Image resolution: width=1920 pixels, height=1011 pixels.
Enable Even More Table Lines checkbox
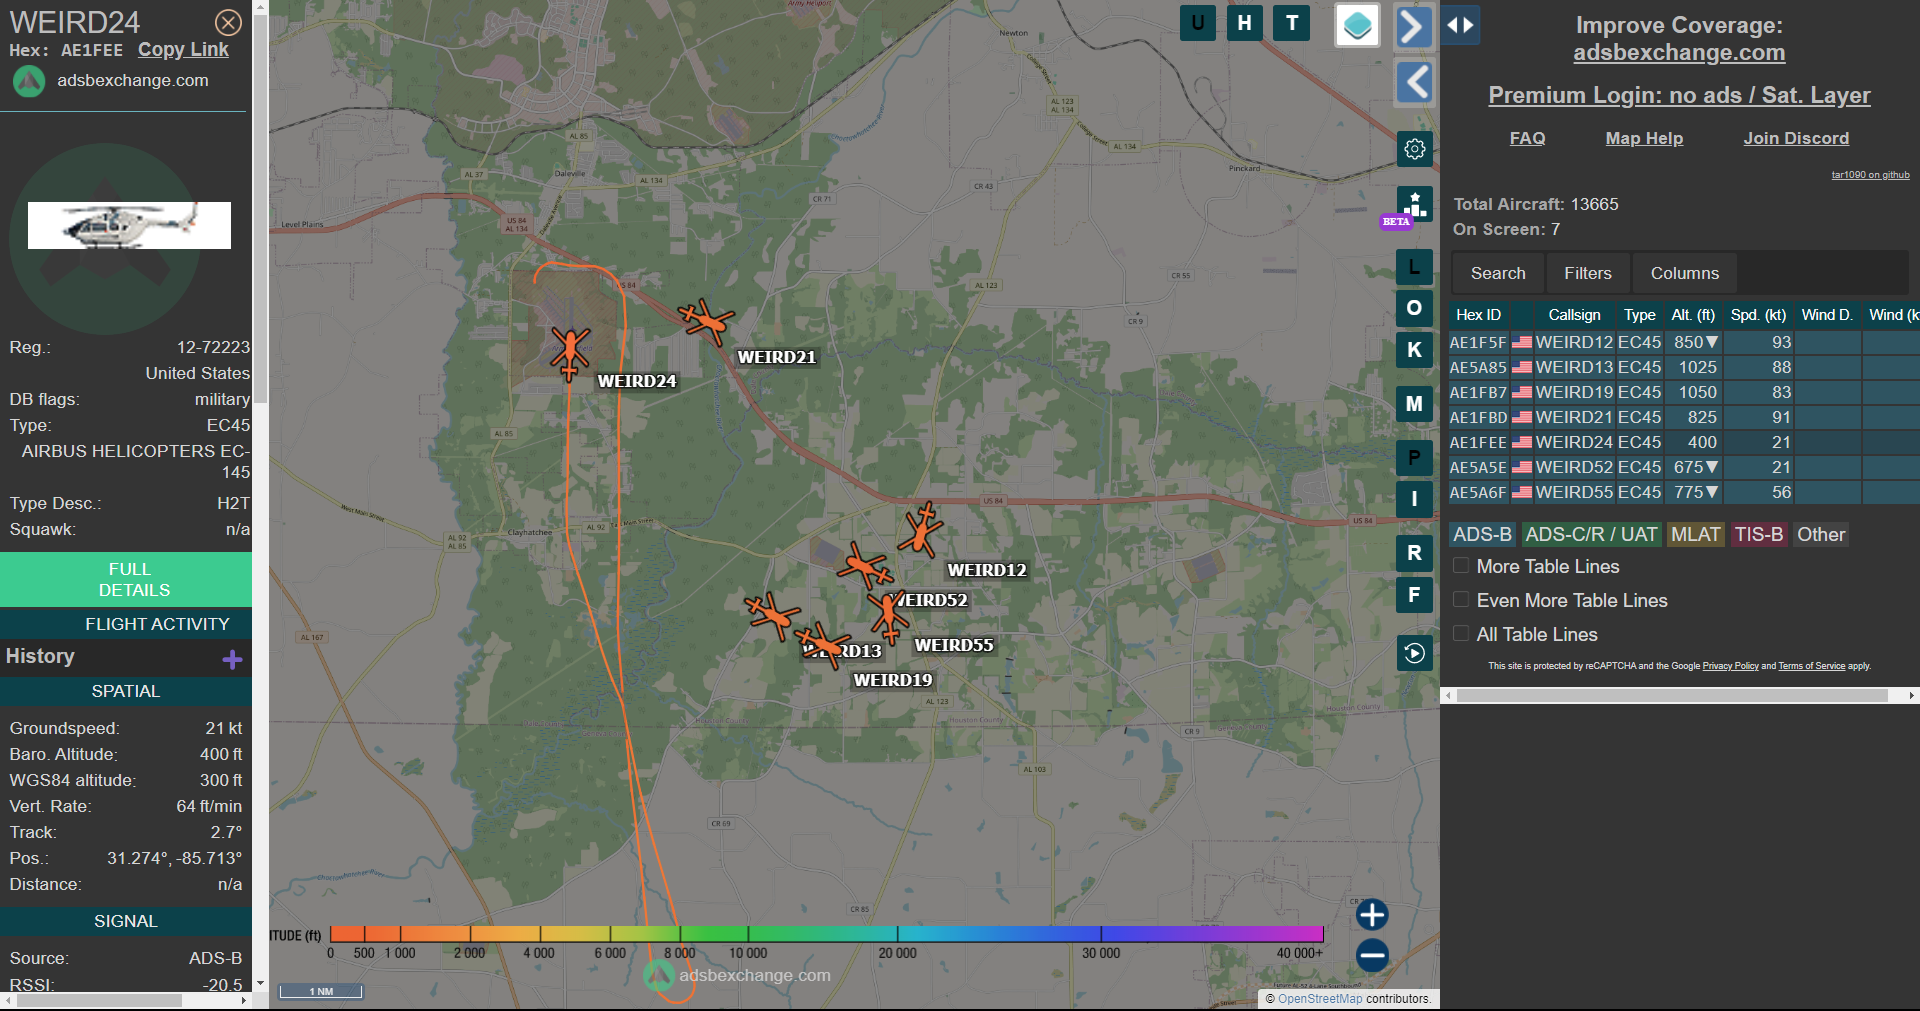point(1461,600)
